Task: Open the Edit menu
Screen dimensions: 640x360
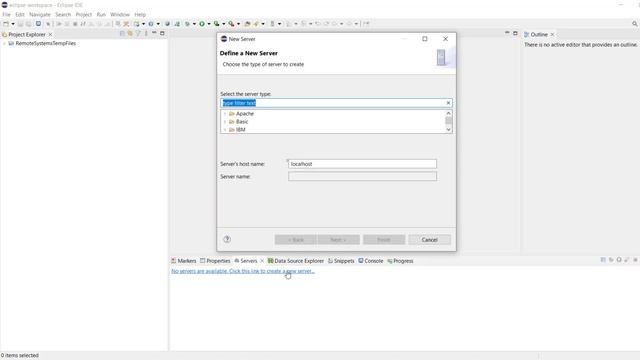Action: click(20, 14)
